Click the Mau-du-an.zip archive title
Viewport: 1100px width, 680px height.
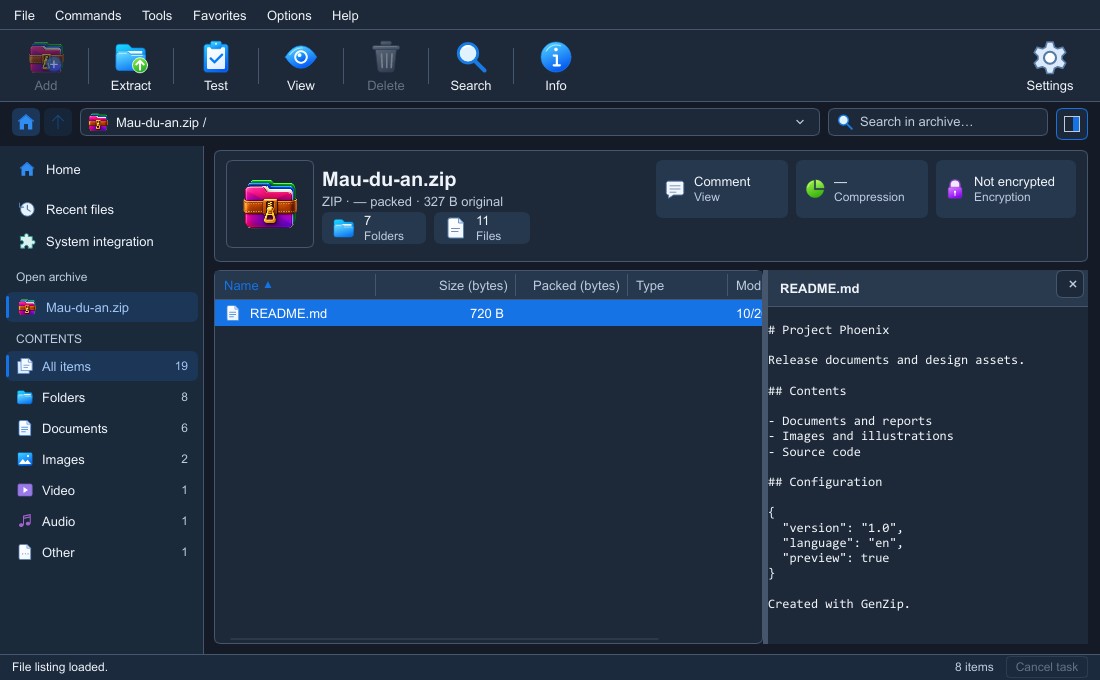tap(389, 180)
